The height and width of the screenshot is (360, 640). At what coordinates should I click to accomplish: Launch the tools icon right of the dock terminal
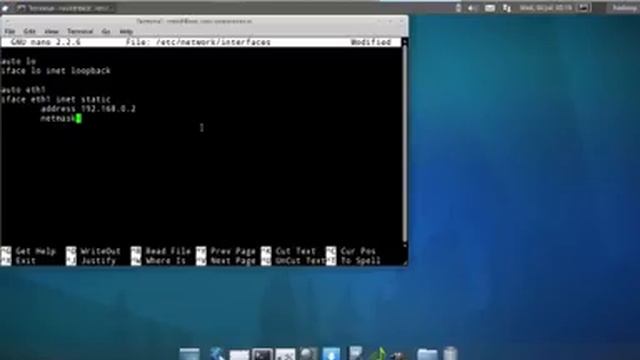click(x=285, y=354)
